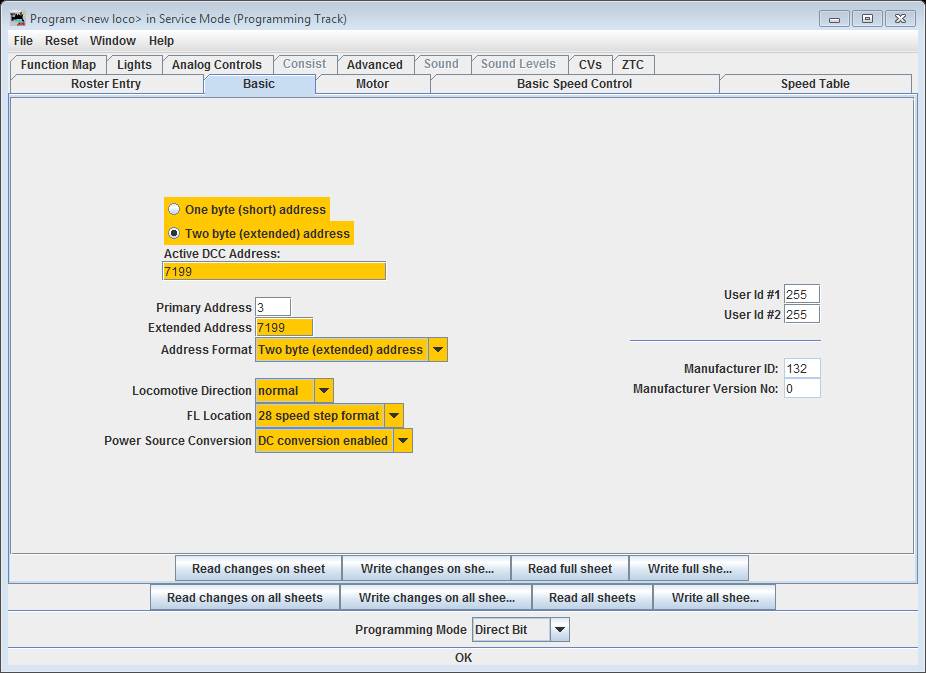Switch to the Function Map tab
This screenshot has width=926, height=673.
(x=58, y=65)
